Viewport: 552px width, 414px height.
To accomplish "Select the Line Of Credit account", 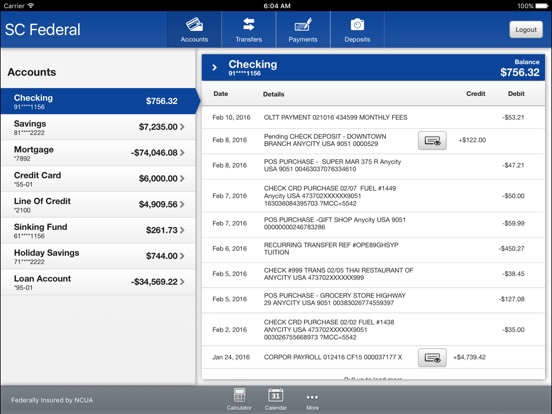I will [98, 205].
